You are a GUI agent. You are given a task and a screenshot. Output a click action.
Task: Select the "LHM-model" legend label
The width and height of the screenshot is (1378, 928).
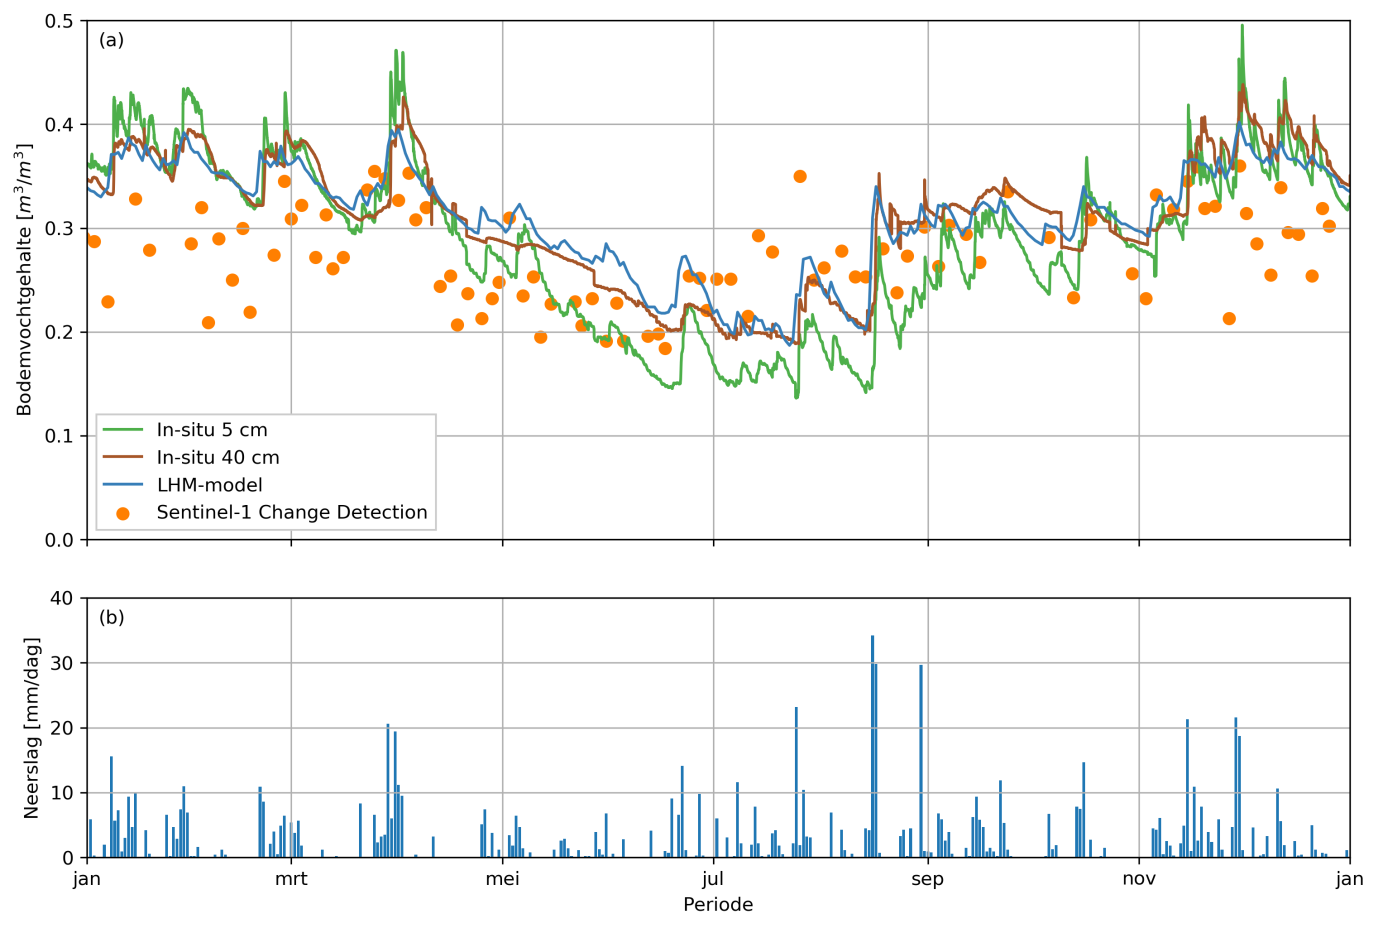(x=210, y=485)
